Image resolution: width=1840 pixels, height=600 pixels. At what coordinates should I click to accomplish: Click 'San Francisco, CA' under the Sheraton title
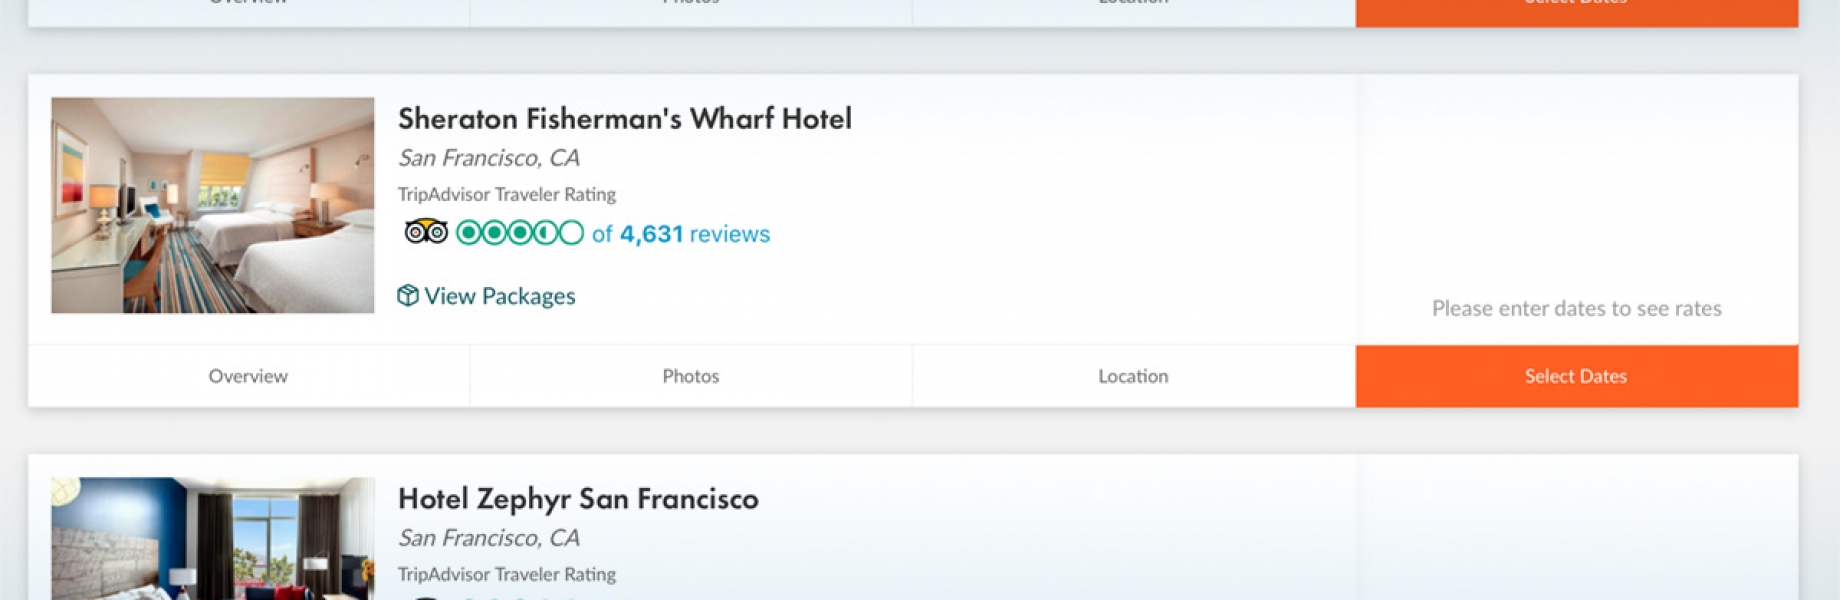click(489, 158)
